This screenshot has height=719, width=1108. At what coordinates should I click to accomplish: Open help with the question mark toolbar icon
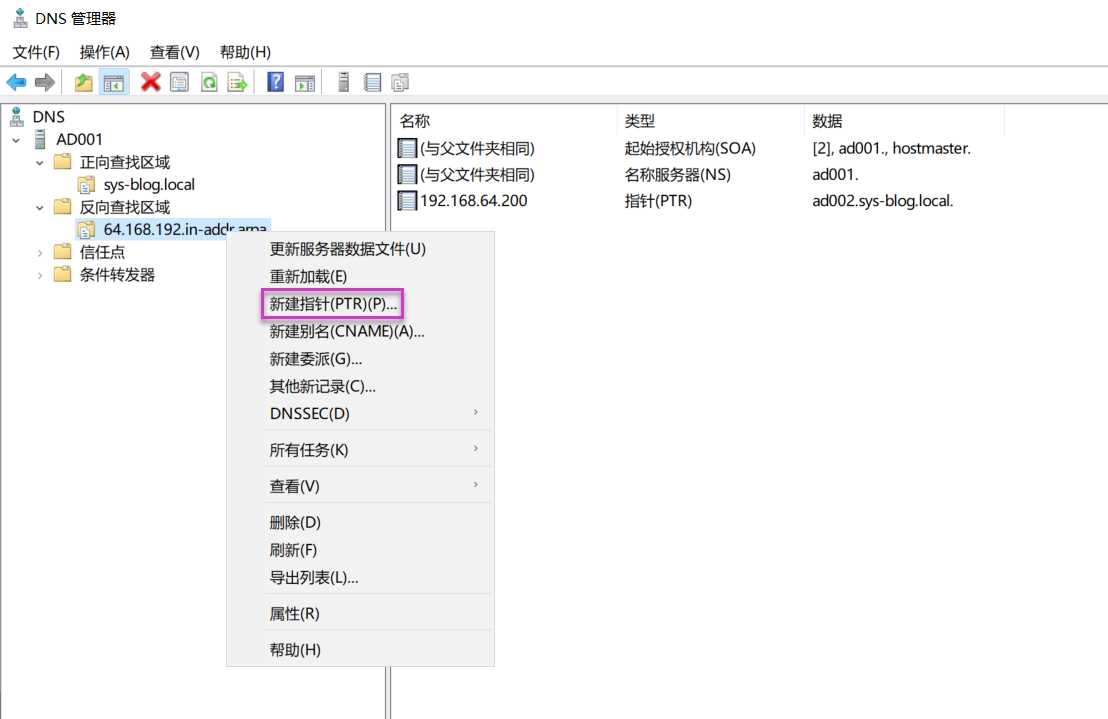coord(274,81)
